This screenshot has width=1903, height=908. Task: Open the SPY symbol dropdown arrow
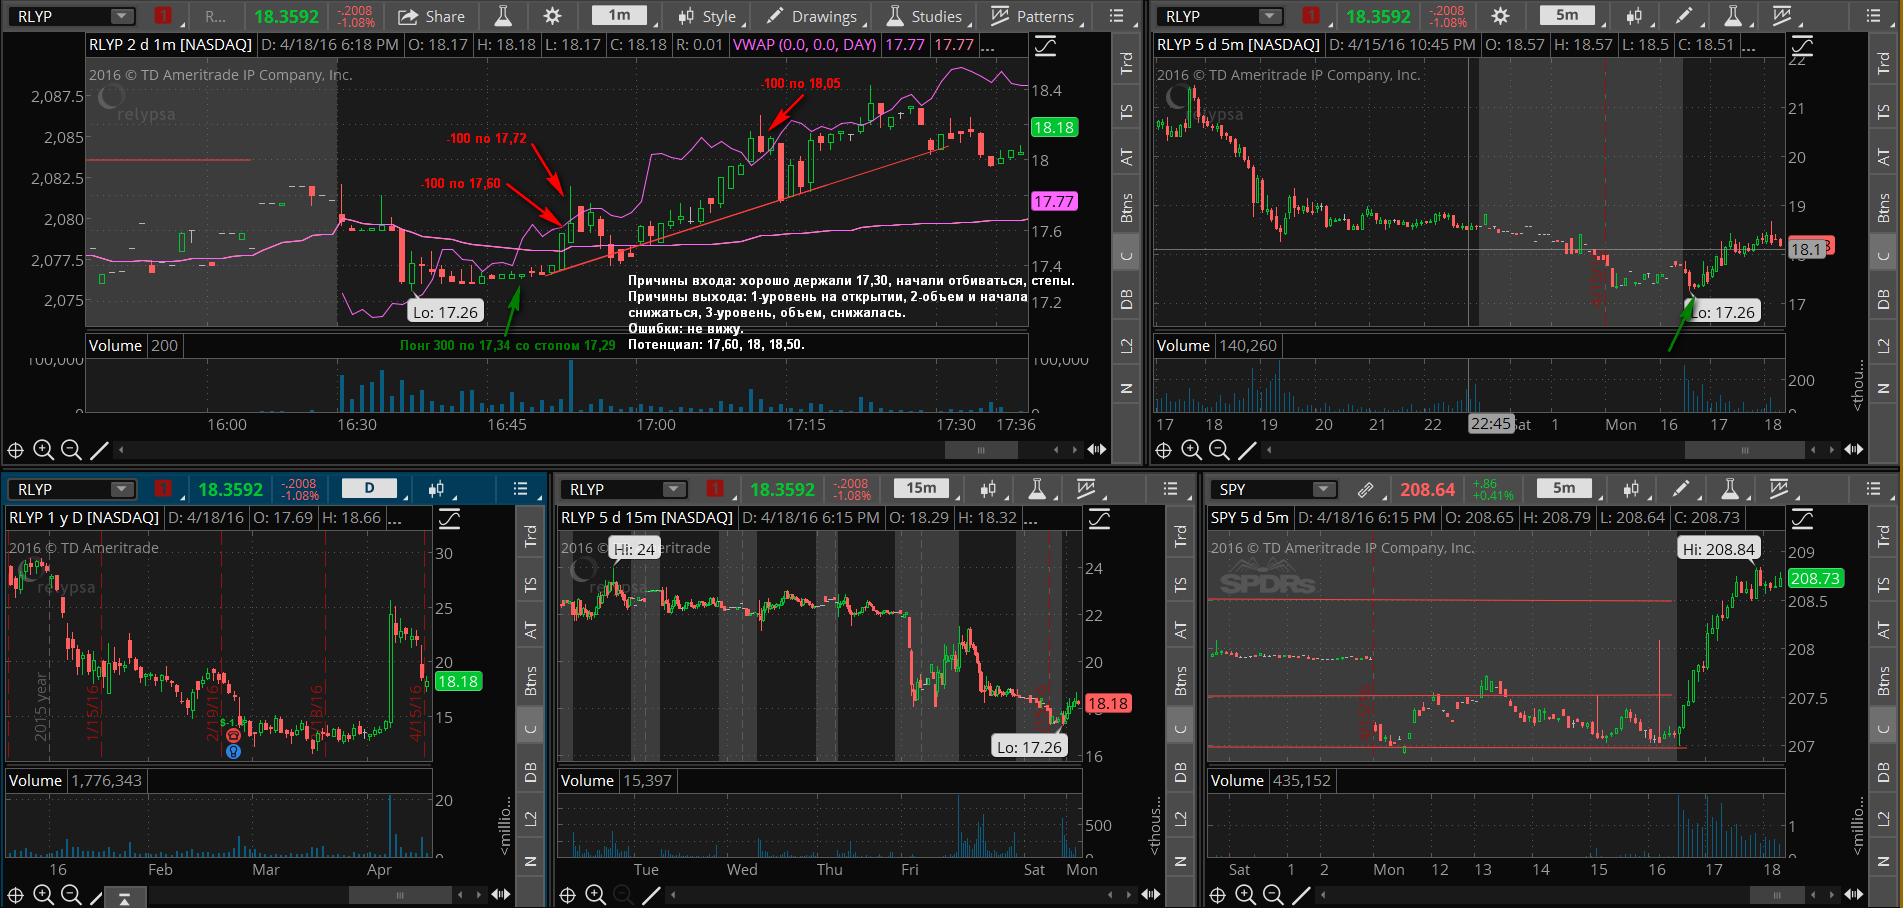[1323, 489]
